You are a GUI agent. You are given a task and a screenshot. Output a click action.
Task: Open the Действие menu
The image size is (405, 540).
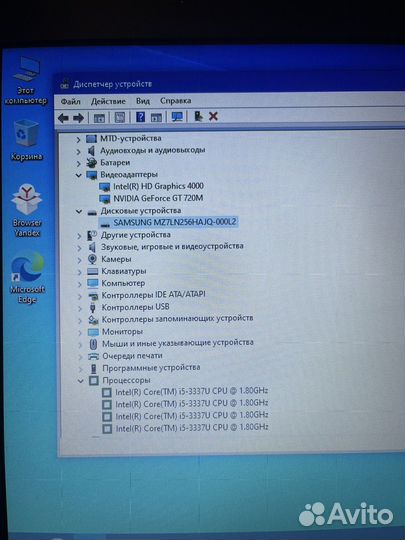pos(108,101)
